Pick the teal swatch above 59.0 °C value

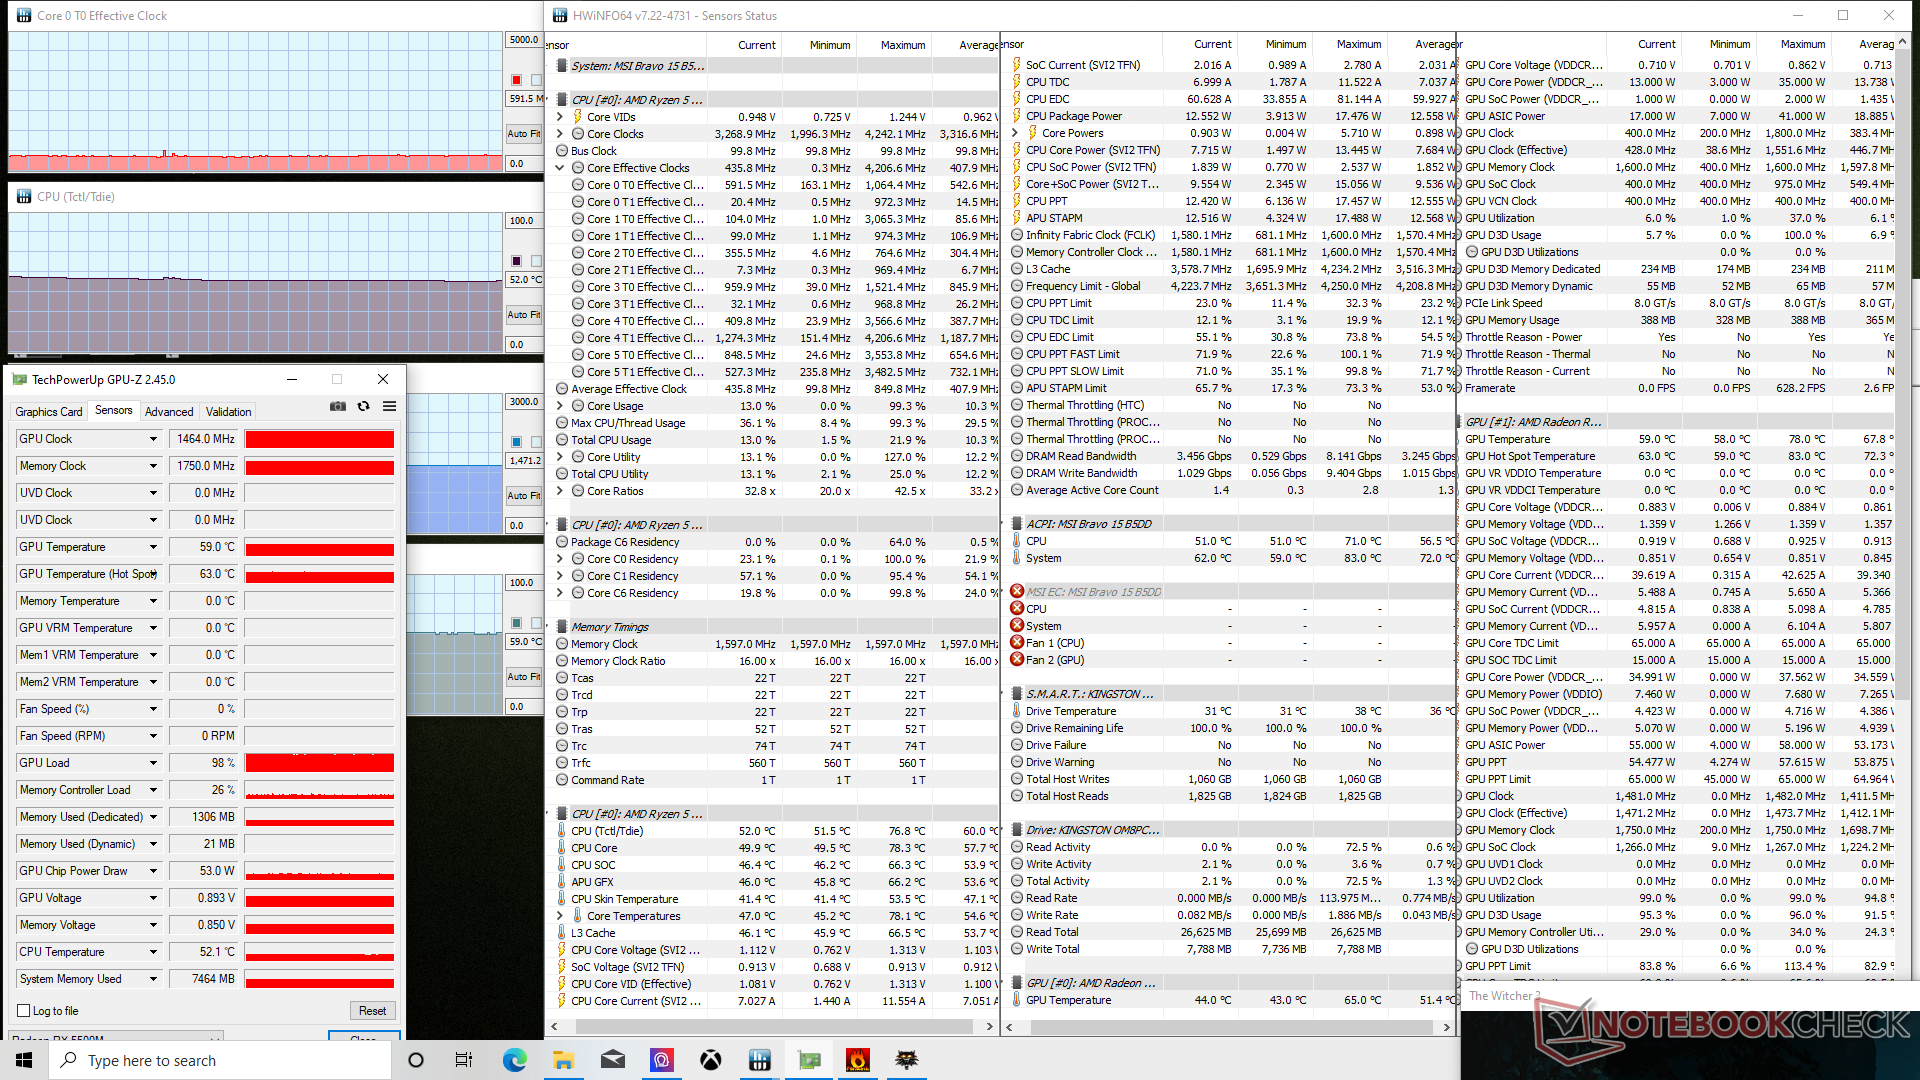click(516, 623)
